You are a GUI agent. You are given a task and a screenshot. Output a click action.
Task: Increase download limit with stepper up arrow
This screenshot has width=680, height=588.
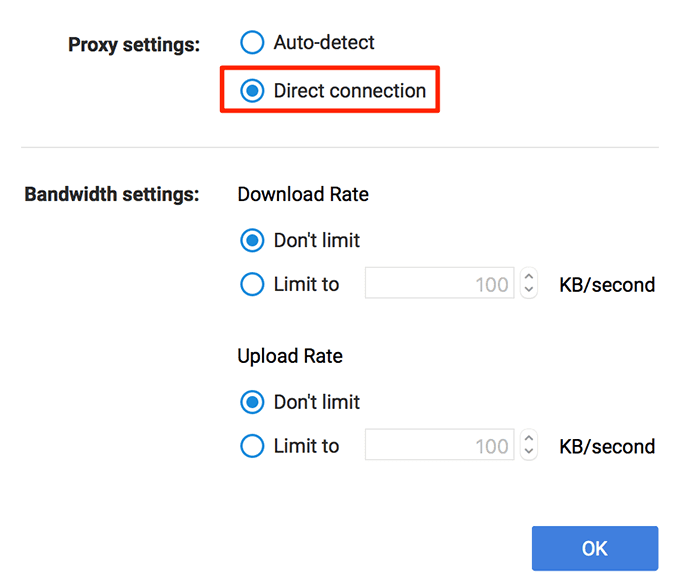pos(529,278)
